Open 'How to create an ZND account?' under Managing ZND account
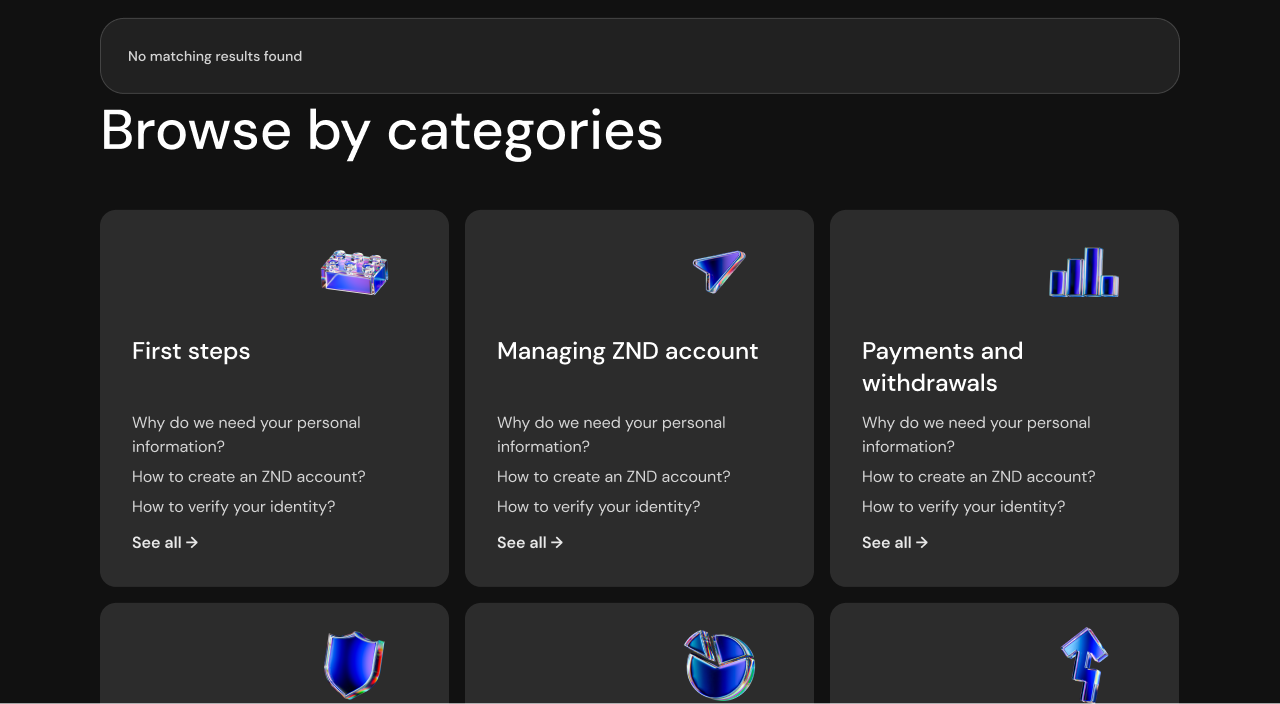 click(614, 477)
